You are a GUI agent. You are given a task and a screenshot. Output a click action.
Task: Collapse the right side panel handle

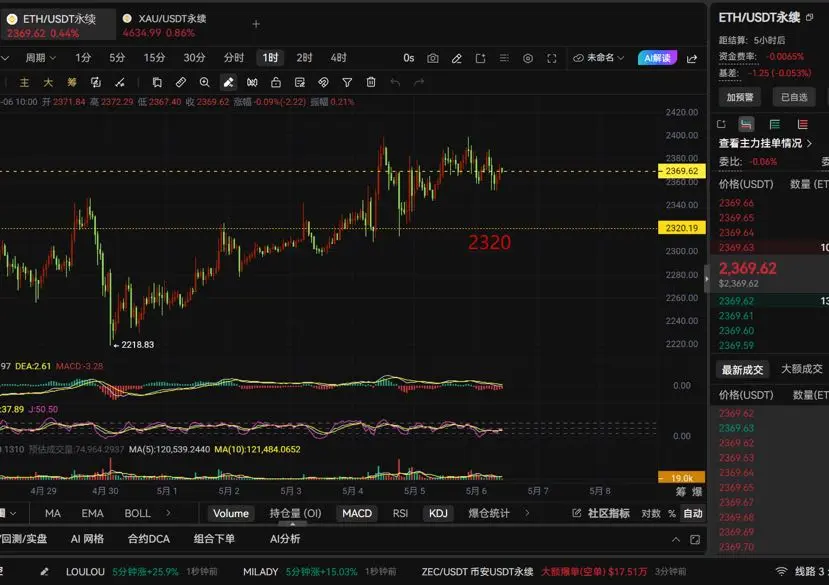coord(707,279)
